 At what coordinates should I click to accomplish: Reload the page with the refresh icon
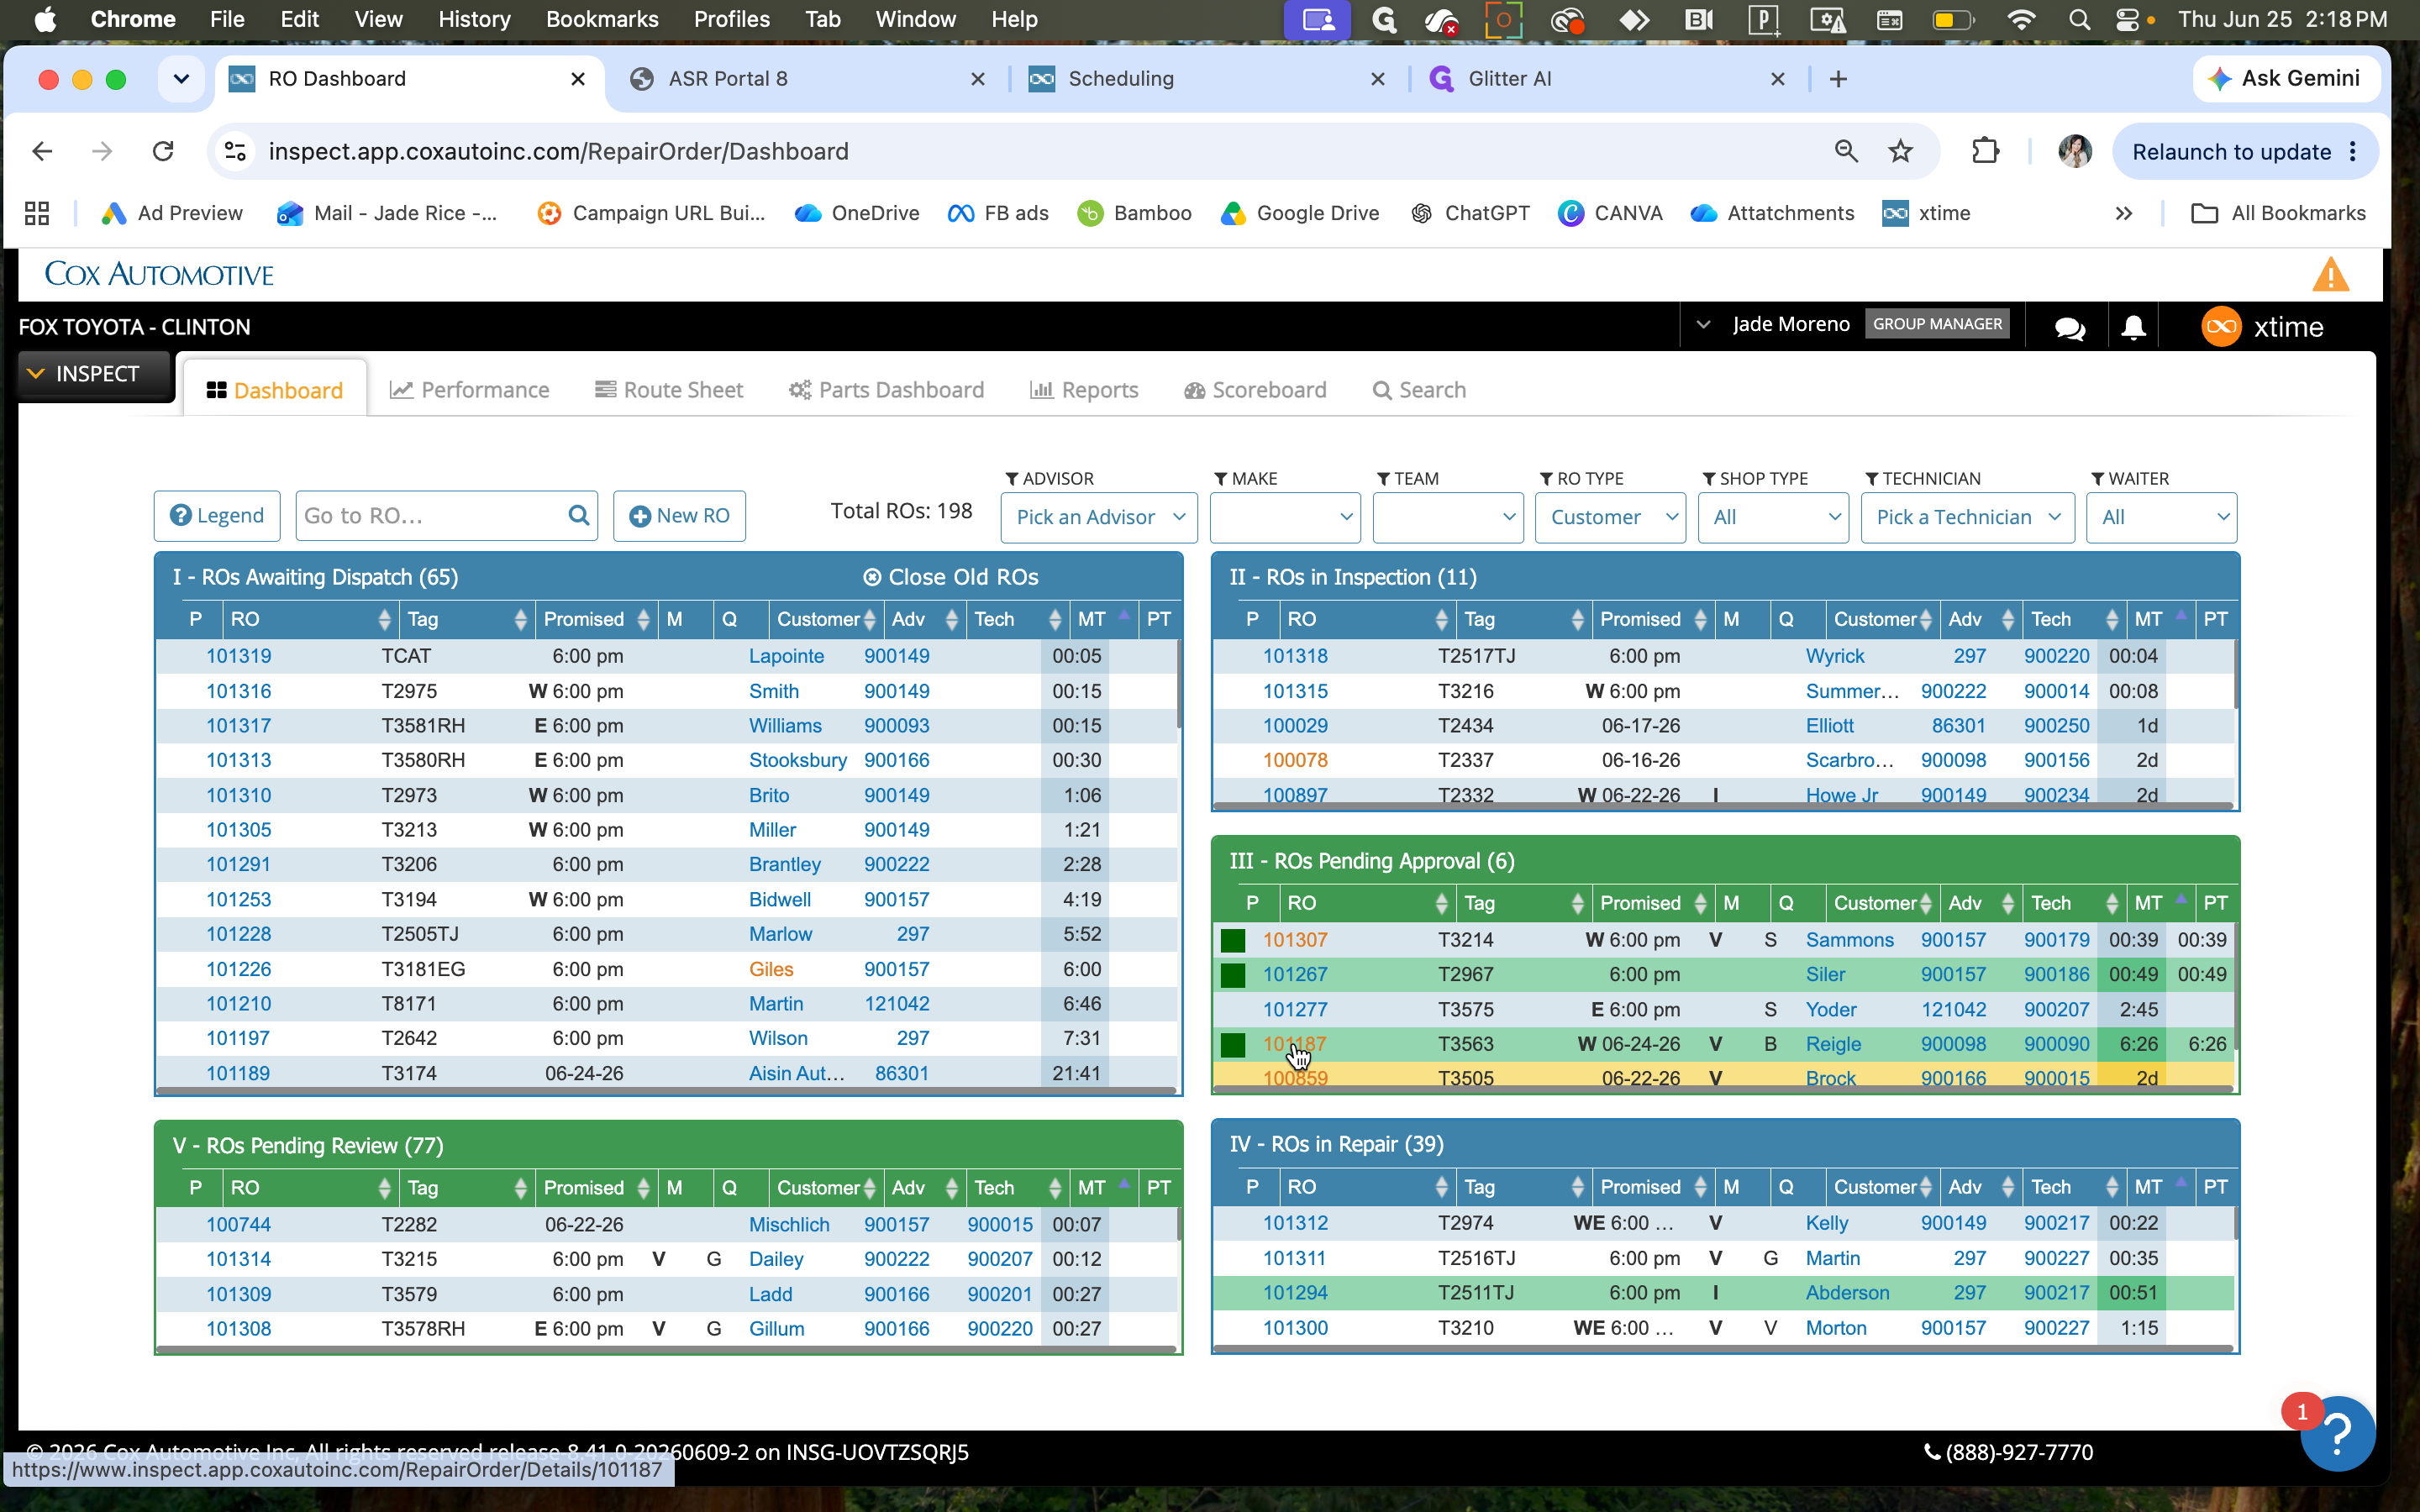click(163, 151)
